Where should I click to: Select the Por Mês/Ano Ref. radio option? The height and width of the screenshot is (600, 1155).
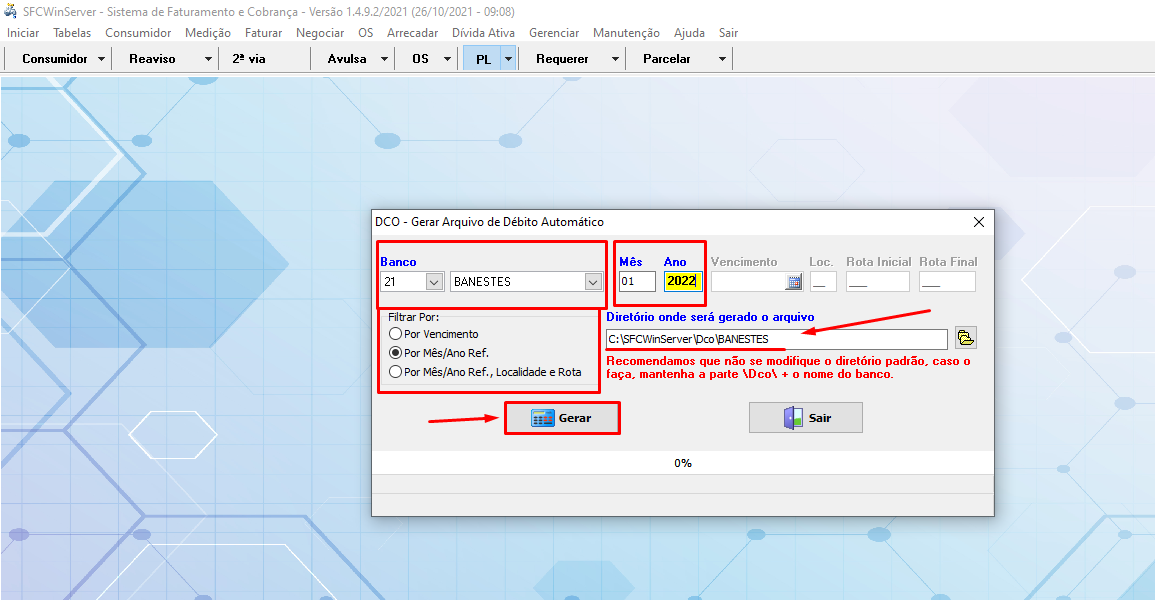pos(396,353)
